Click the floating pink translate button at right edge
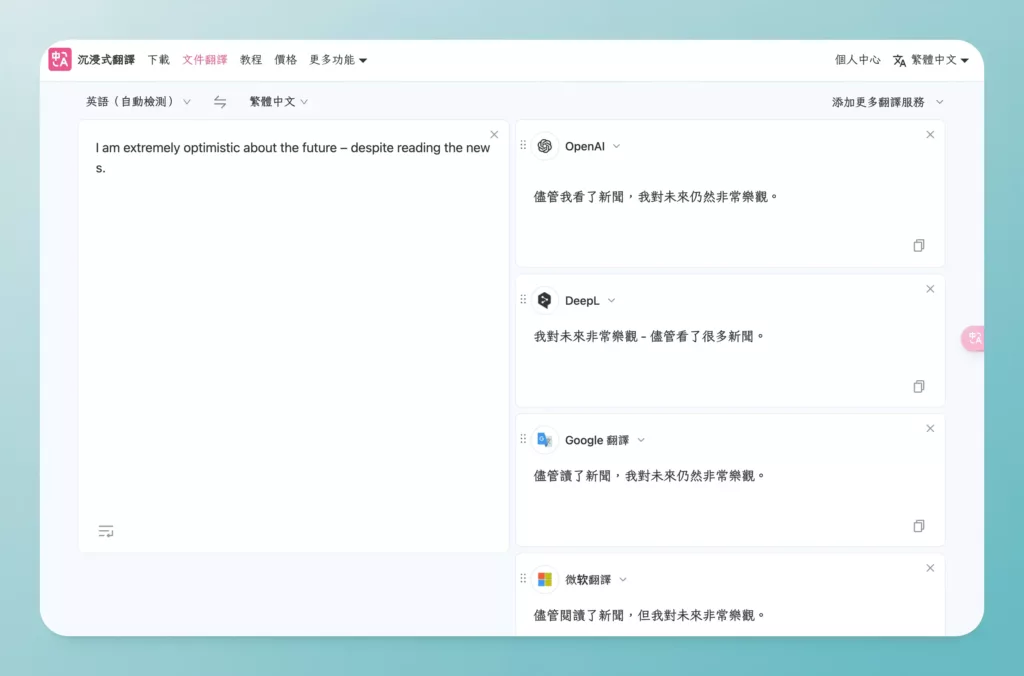 click(x=973, y=338)
